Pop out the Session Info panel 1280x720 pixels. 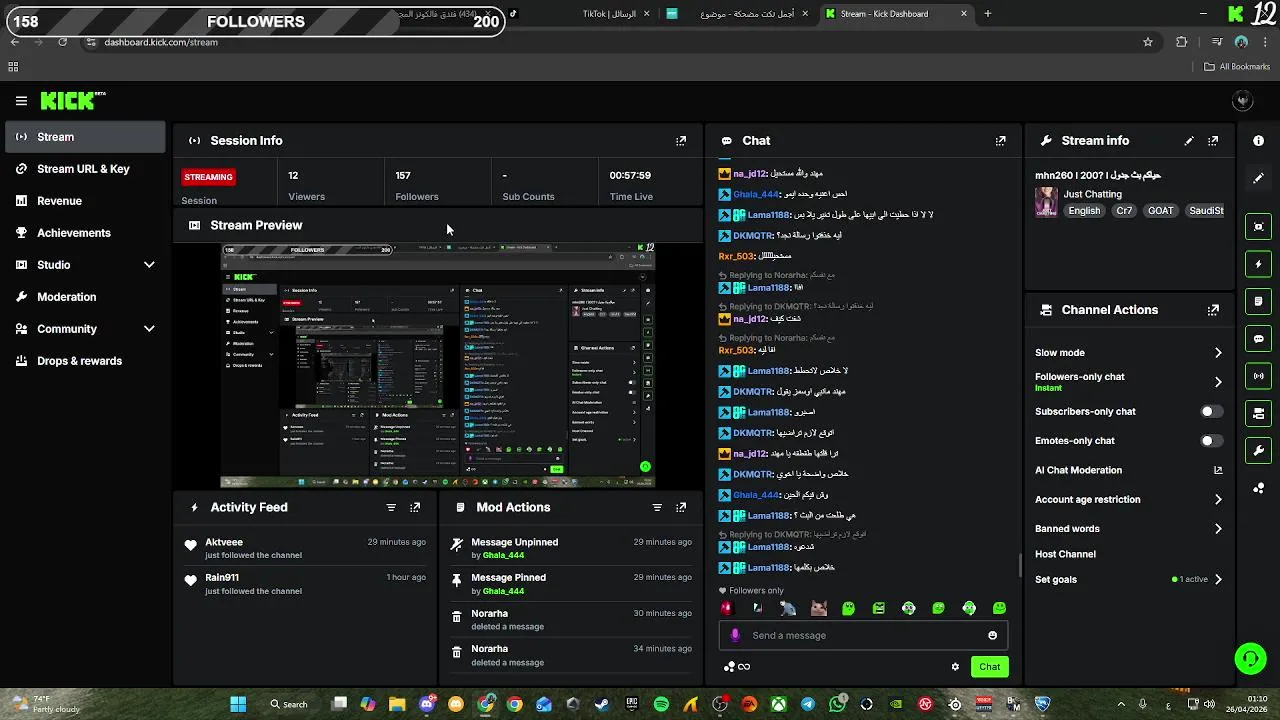pos(681,141)
